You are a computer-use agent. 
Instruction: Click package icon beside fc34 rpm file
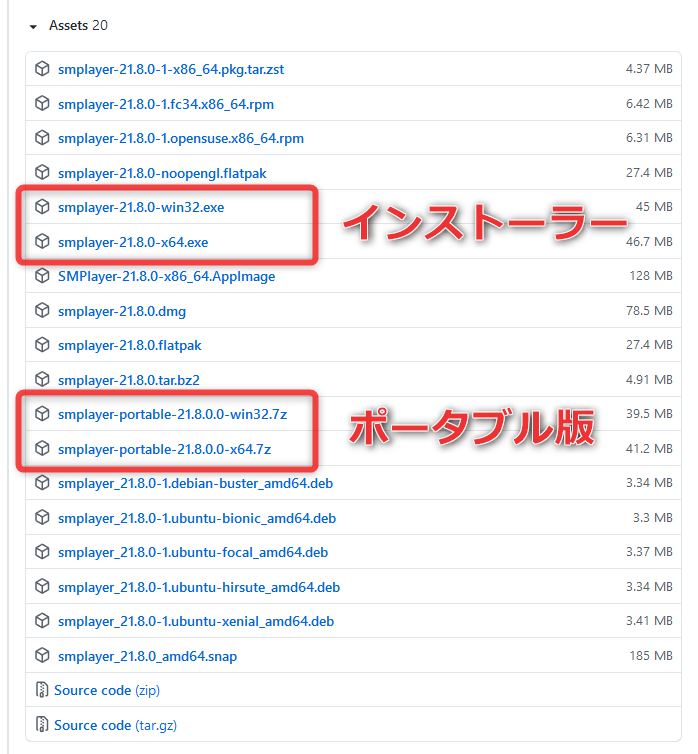point(42,103)
